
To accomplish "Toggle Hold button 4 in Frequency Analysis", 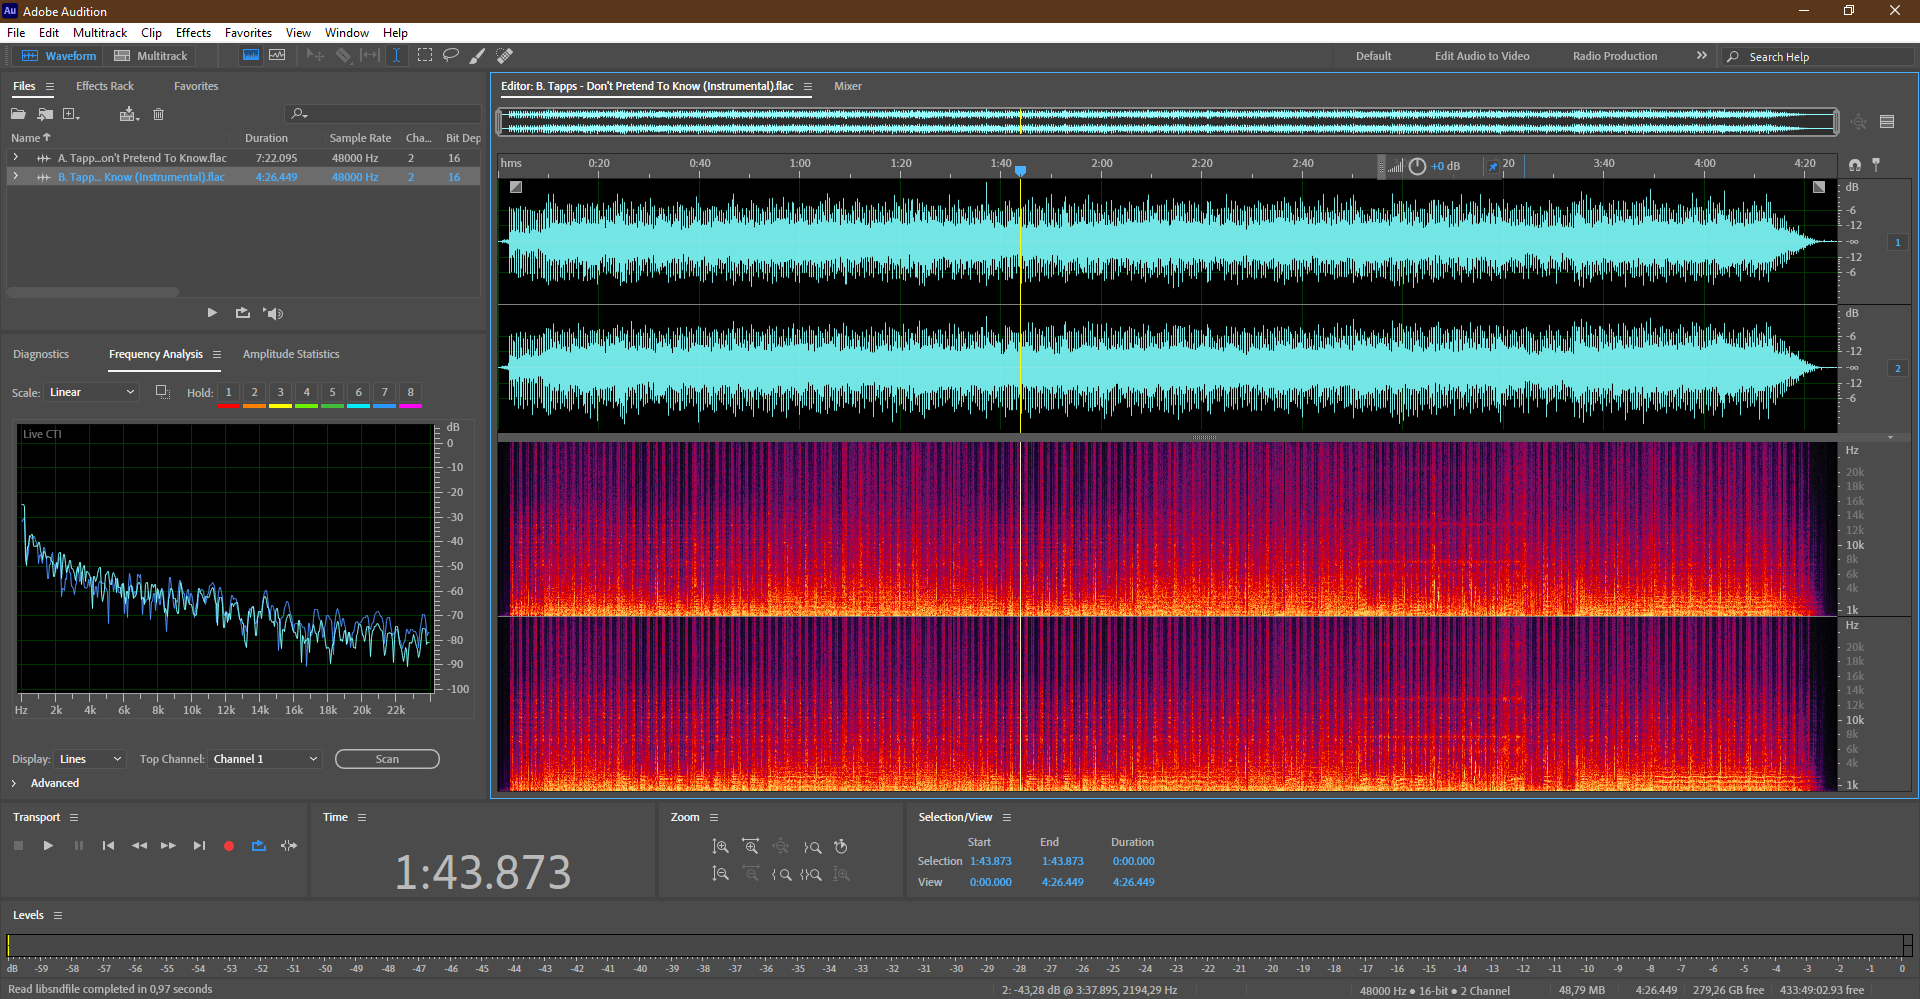I will pyautogui.click(x=306, y=393).
